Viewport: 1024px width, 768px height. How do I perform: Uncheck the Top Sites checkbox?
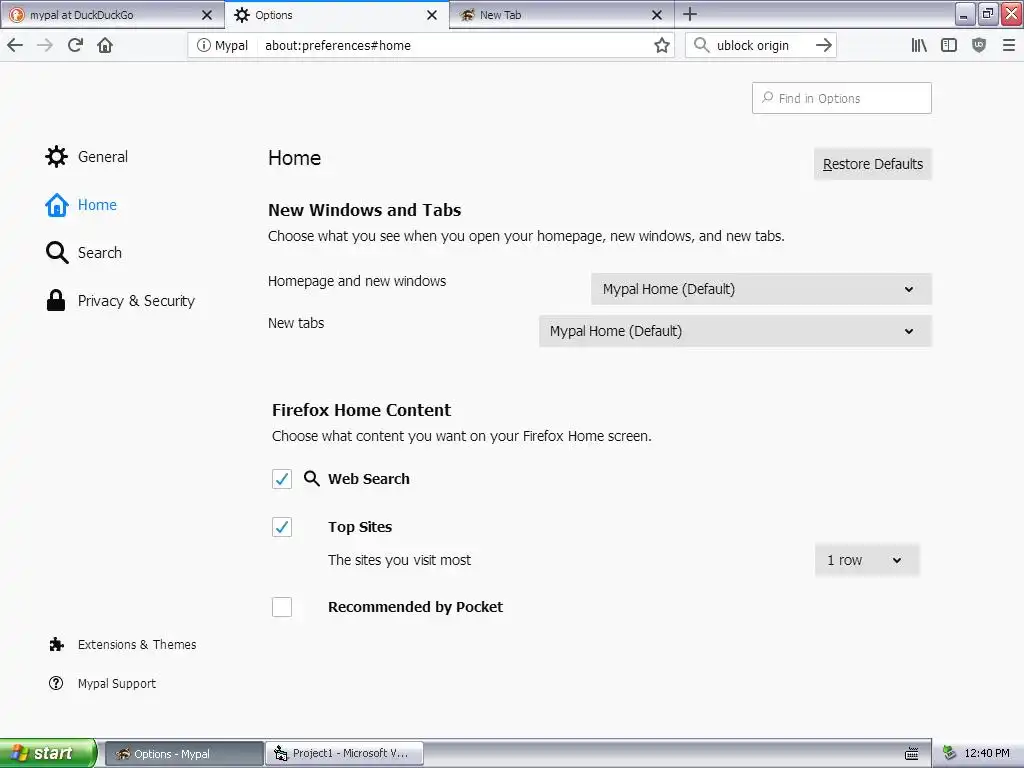point(282,527)
